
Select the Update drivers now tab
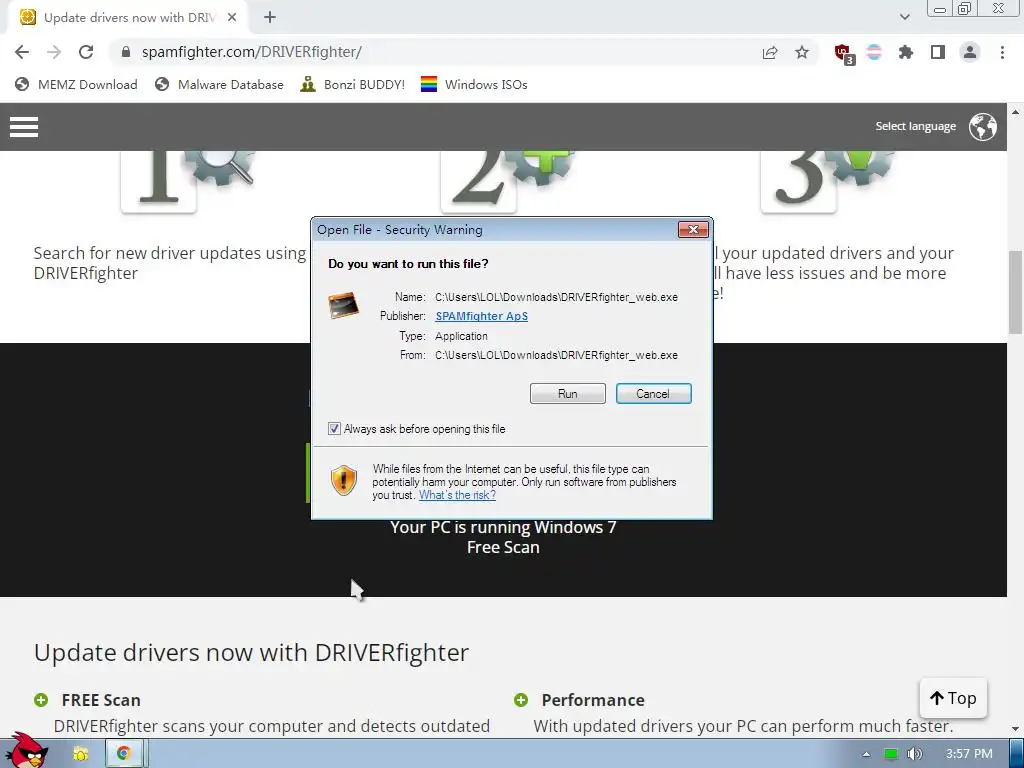[x=129, y=18]
